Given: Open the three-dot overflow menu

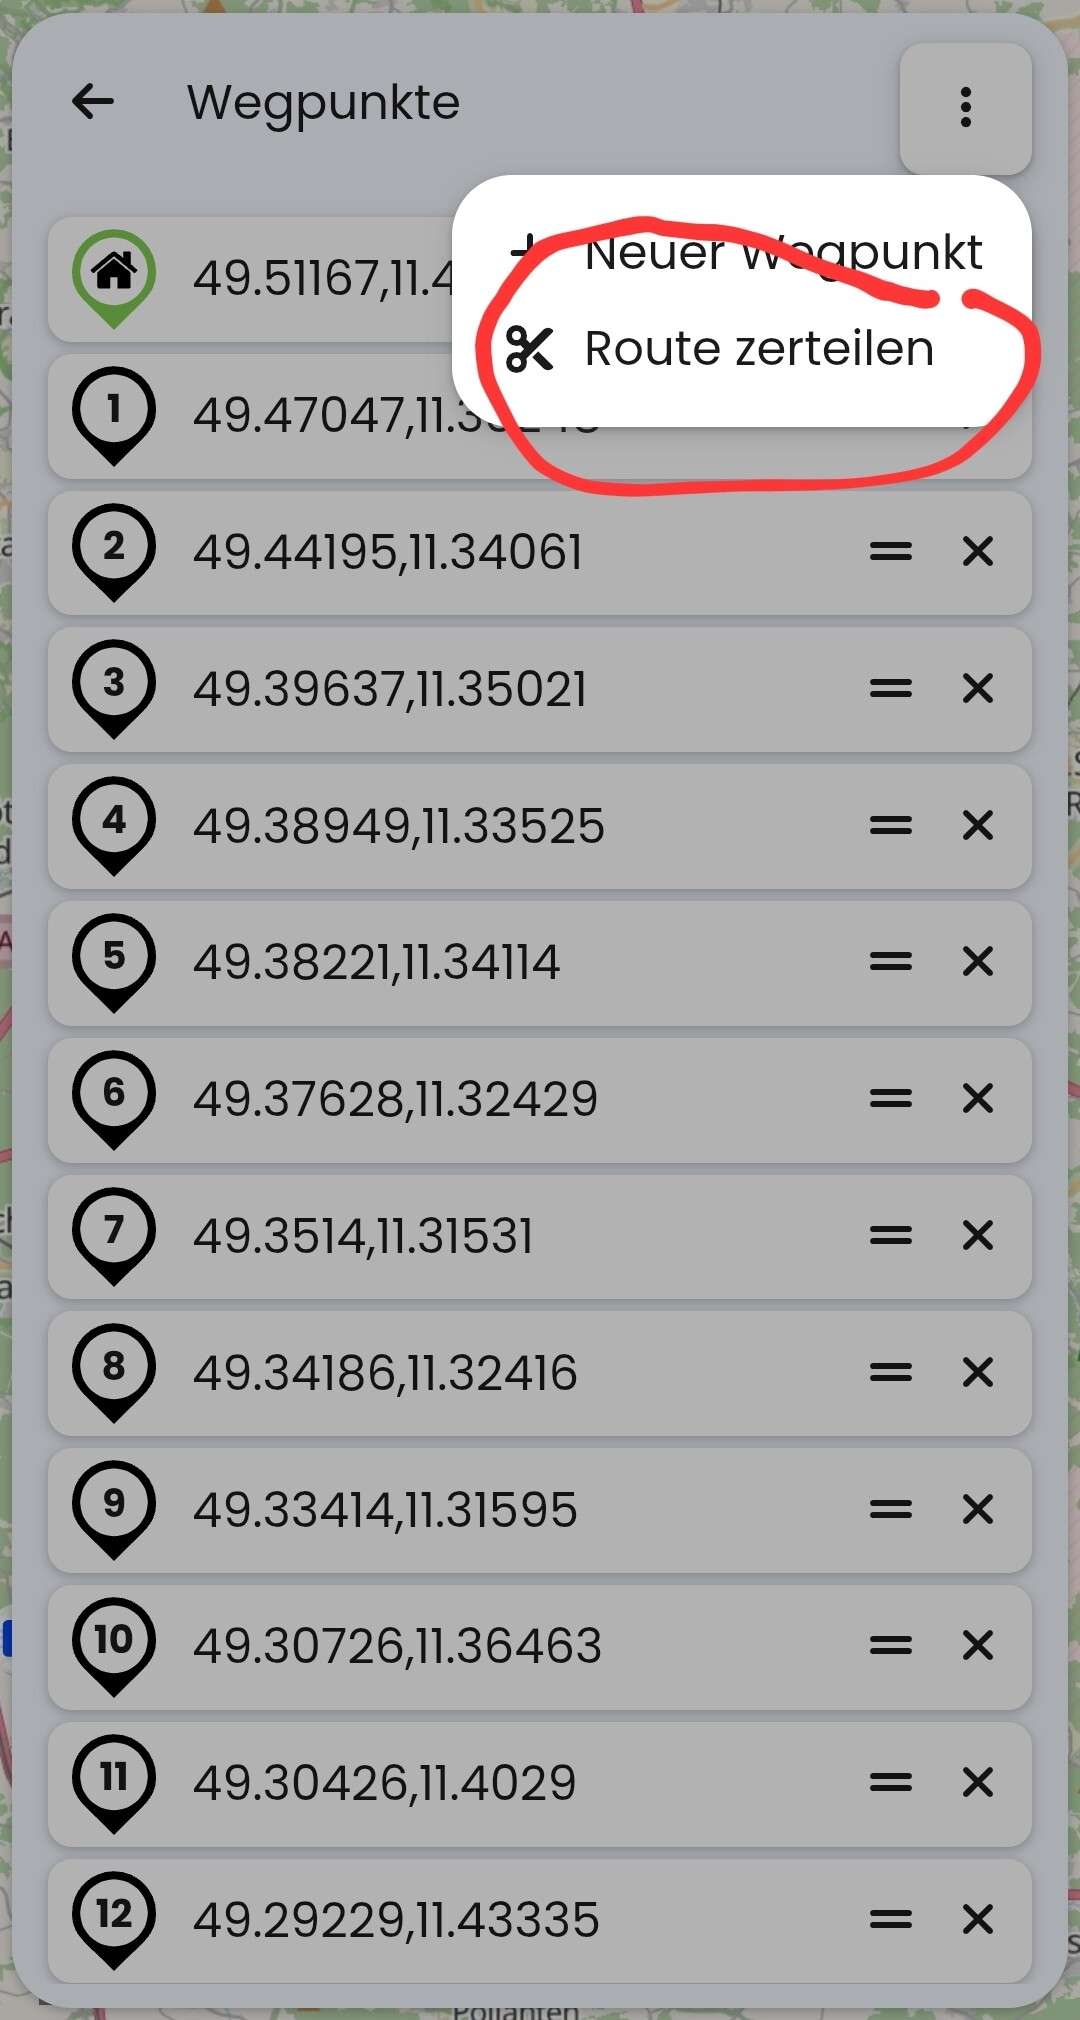Looking at the screenshot, I should [x=965, y=108].
